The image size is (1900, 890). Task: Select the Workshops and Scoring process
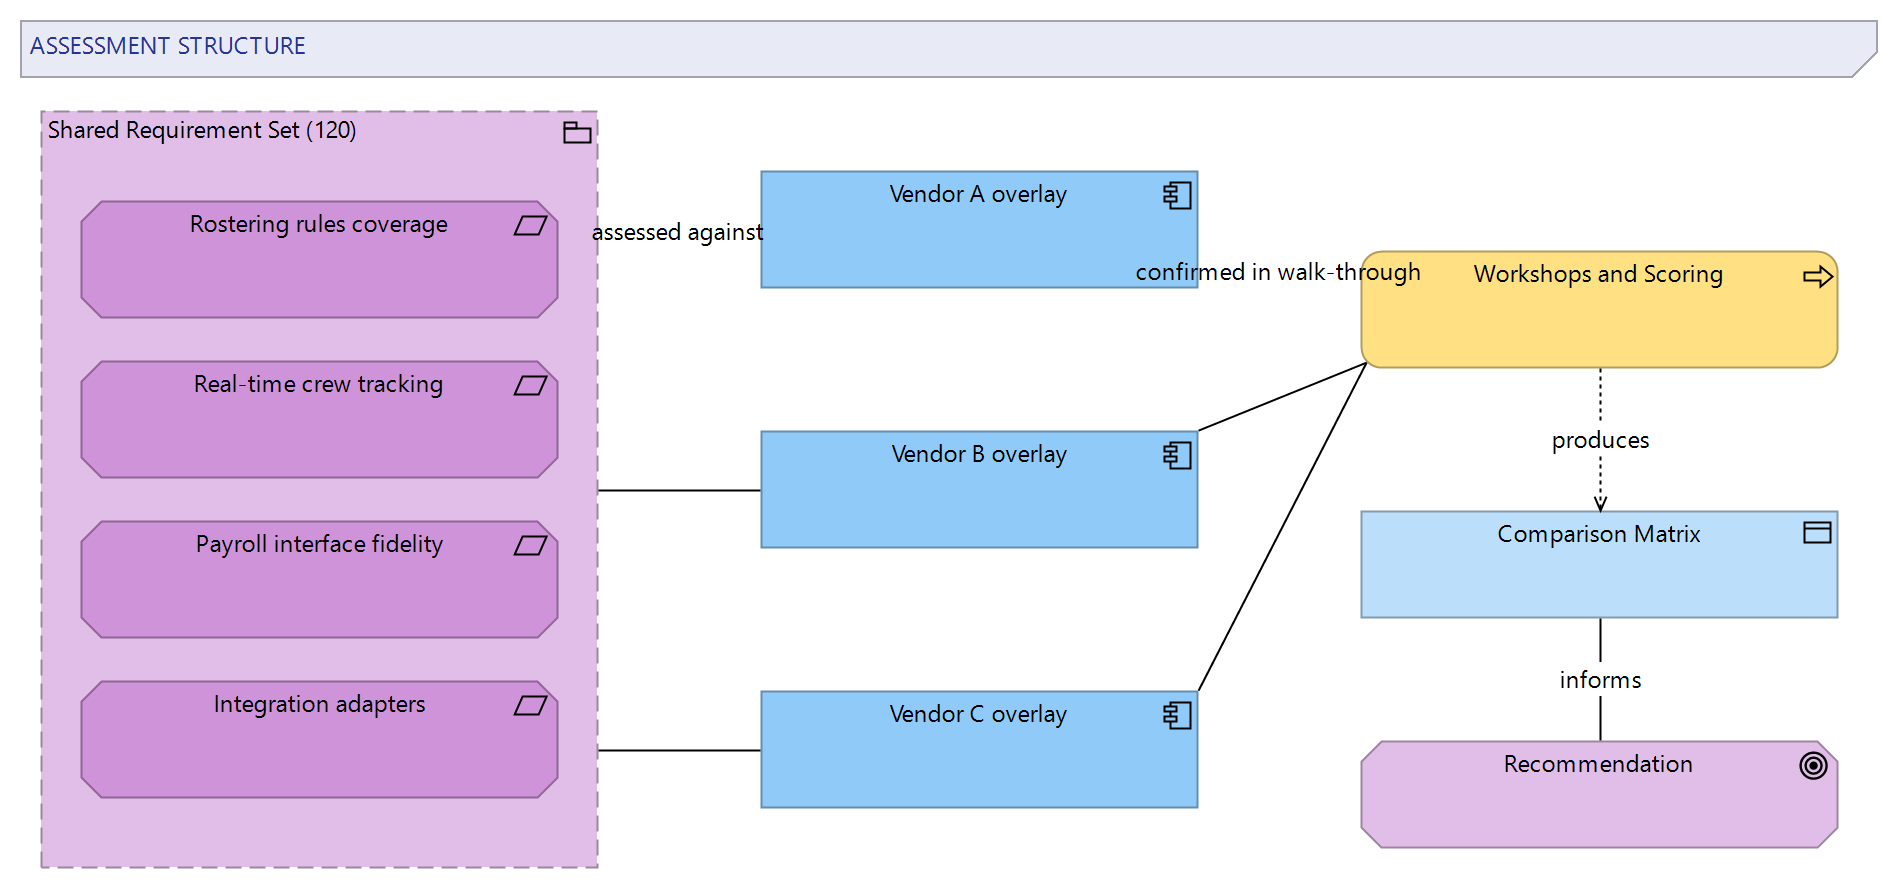[1599, 310]
